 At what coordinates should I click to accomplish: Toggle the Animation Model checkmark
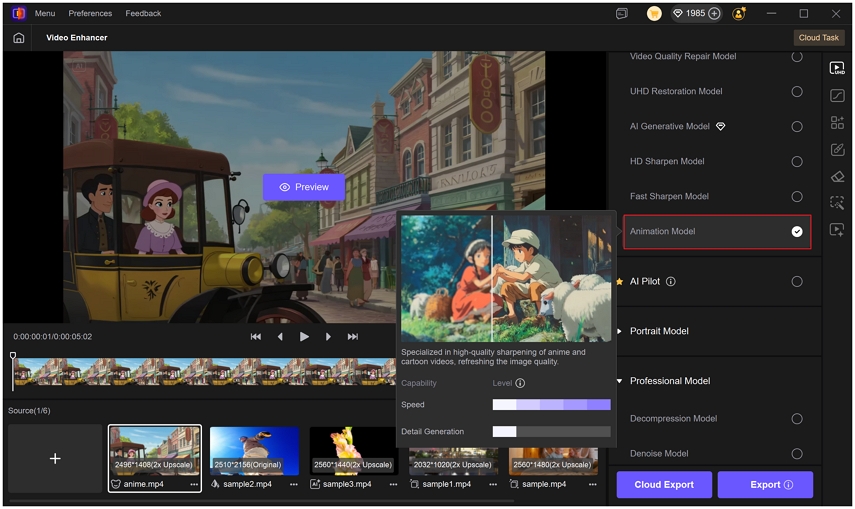coord(797,232)
